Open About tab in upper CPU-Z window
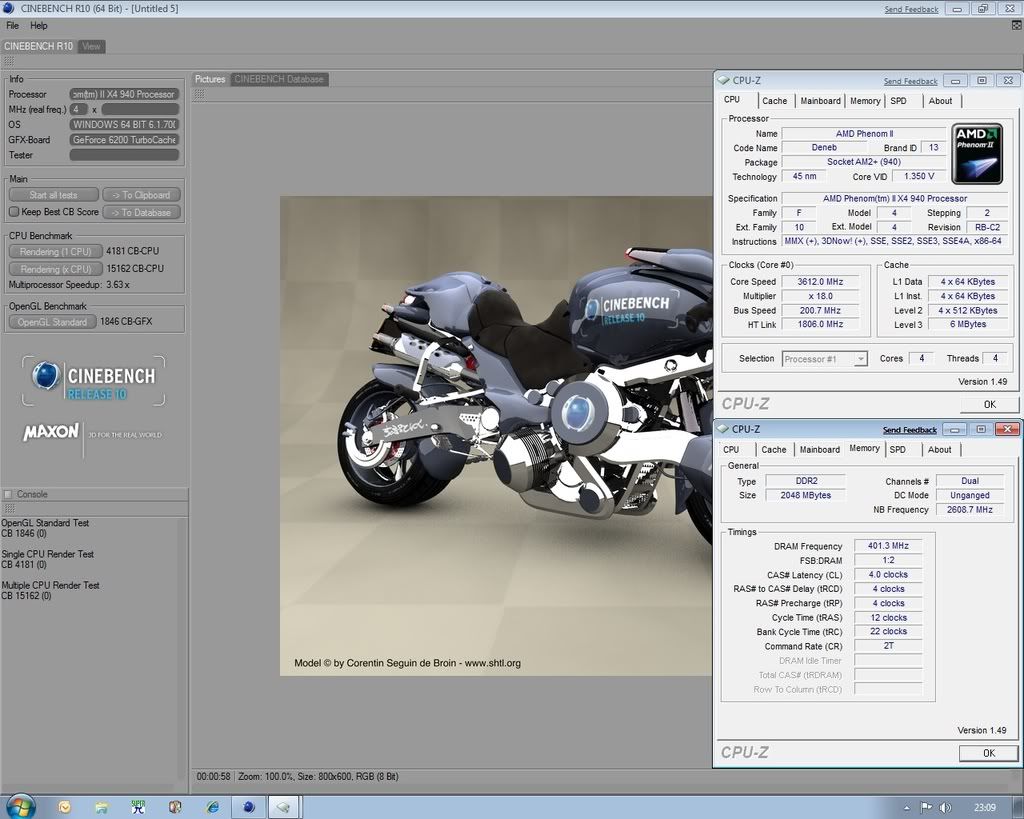The image size is (1024, 819). [x=940, y=101]
